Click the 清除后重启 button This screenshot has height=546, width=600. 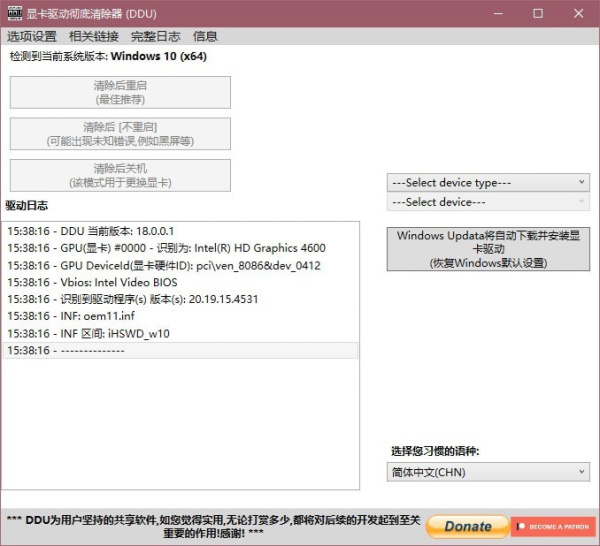[x=120, y=92]
